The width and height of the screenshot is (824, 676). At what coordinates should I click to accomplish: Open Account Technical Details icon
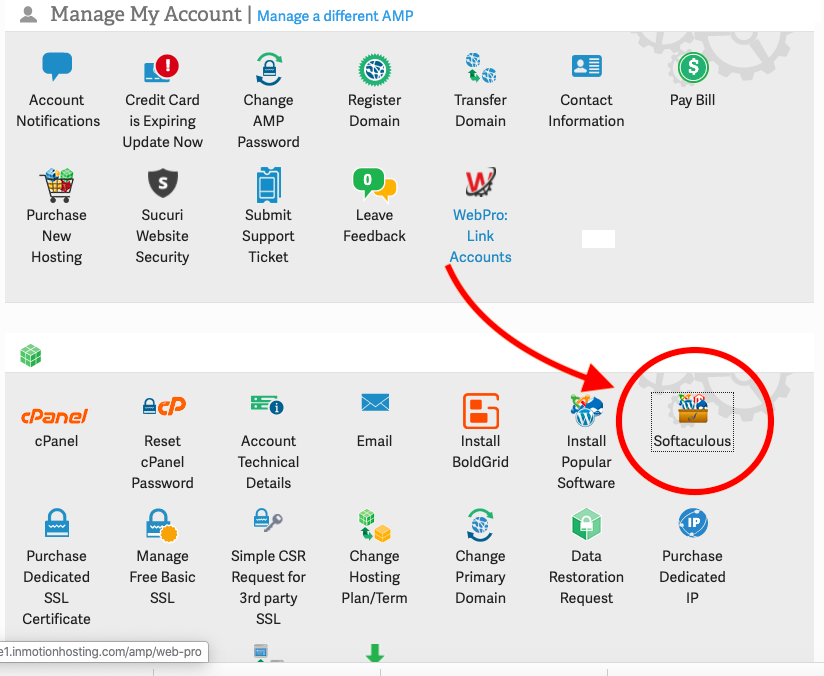tap(267, 405)
